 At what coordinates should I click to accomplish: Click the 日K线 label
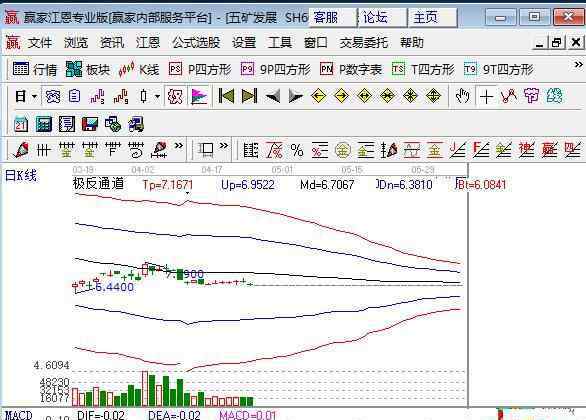pyautogui.click(x=21, y=175)
